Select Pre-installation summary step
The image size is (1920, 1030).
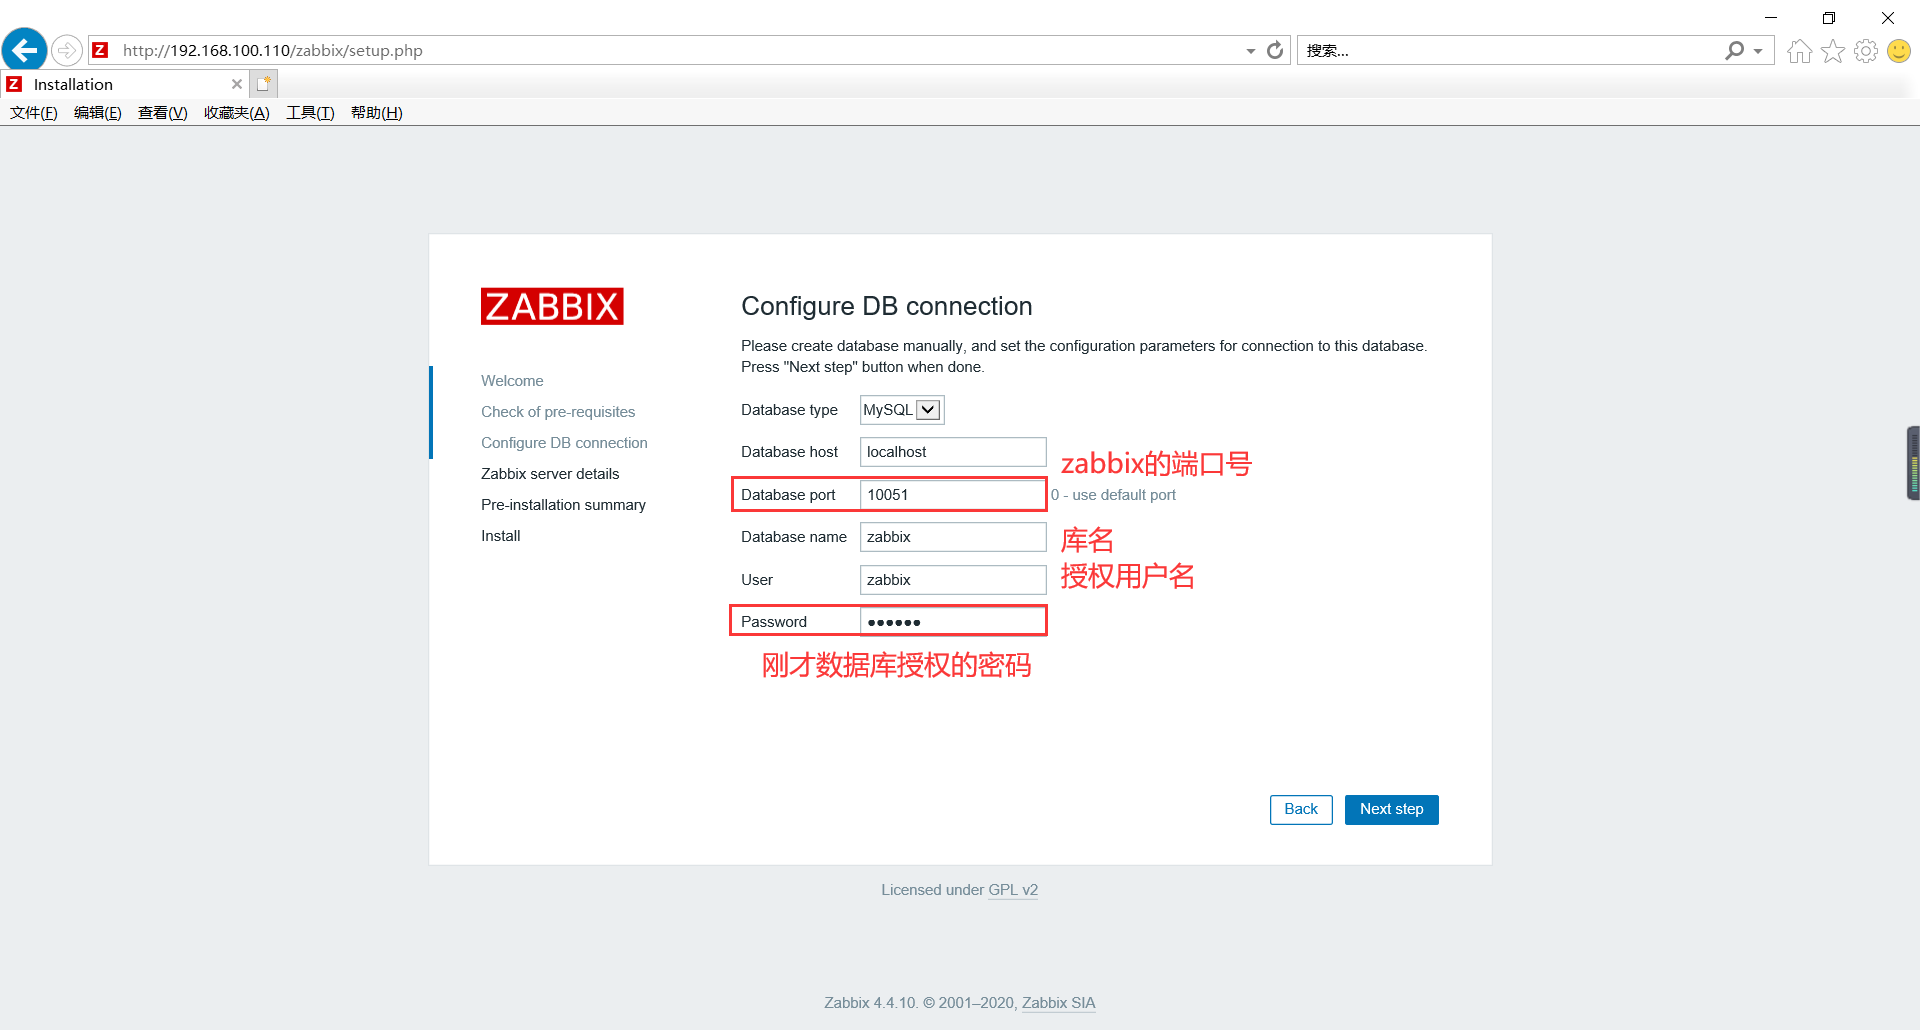[x=563, y=505]
